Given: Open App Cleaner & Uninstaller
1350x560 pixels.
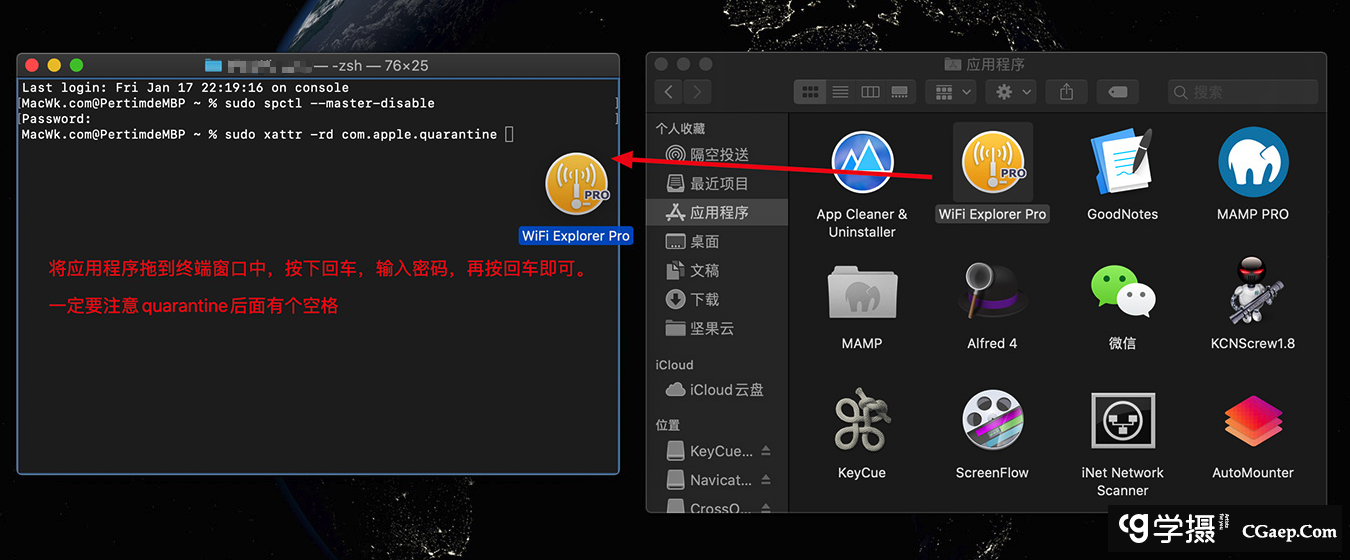Looking at the screenshot, I should tap(861, 163).
